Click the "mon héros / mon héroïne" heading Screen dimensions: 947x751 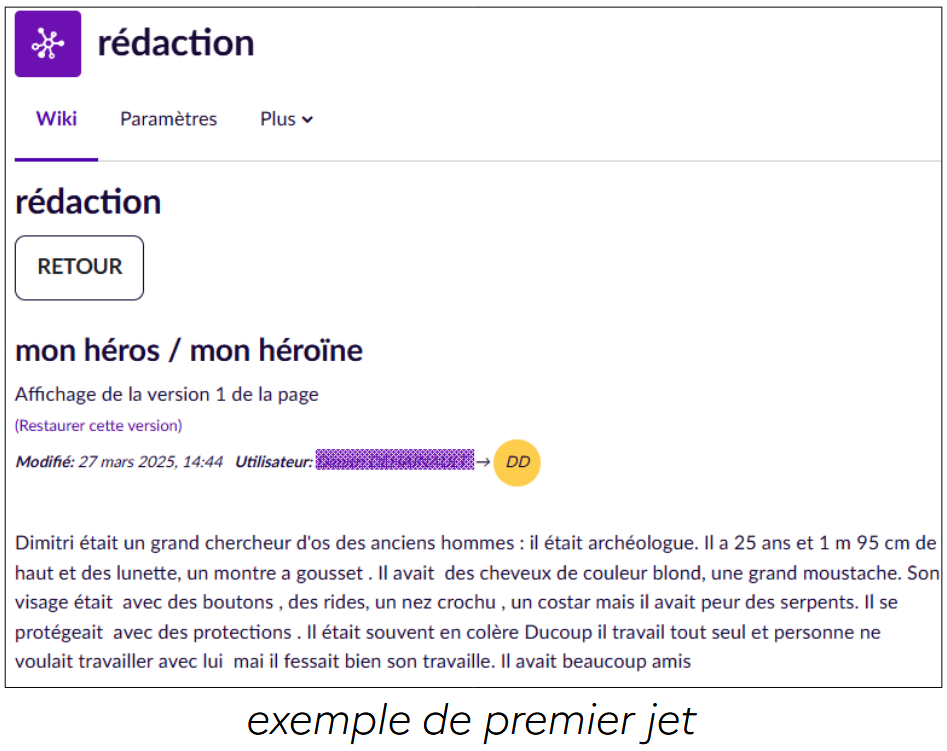tap(189, 351)
